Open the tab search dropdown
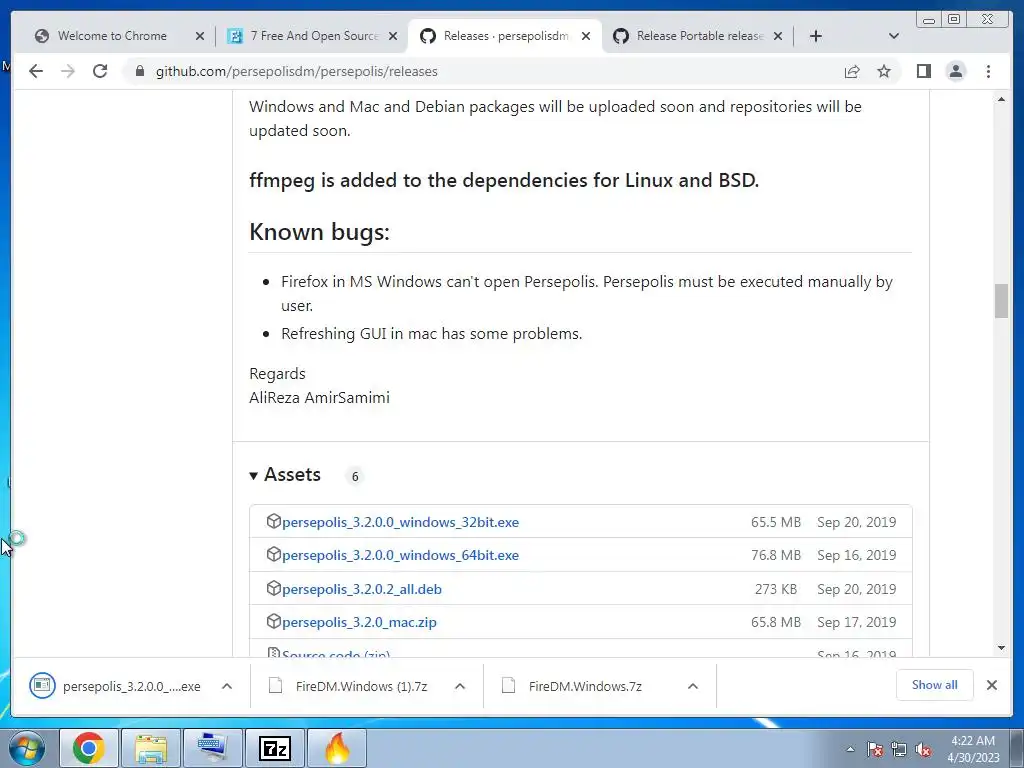This screenshot has width=1024, height=768. pyautogui.click(x=894, y=36)
